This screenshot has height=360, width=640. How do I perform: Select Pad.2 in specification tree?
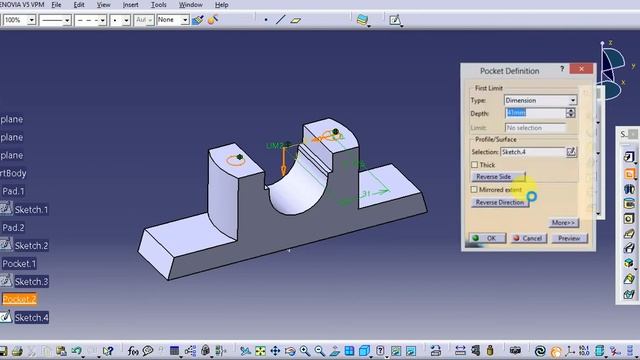(13, 227)
